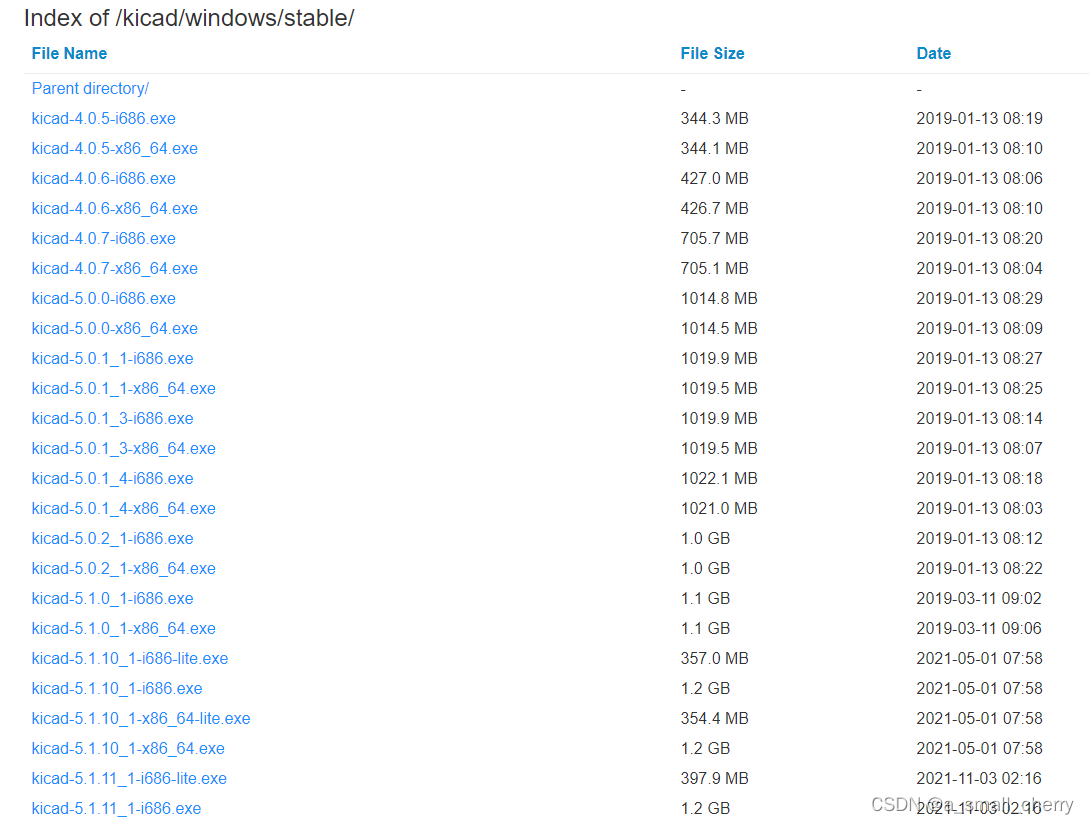This screenshot has width=1089, height=824.
Task: Select the date 2019-01-13 08:04
Action: 979,268
